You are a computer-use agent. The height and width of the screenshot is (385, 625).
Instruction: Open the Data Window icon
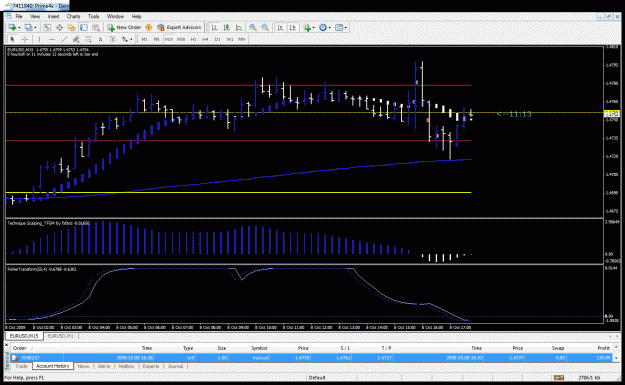click(x=59, y=27)
